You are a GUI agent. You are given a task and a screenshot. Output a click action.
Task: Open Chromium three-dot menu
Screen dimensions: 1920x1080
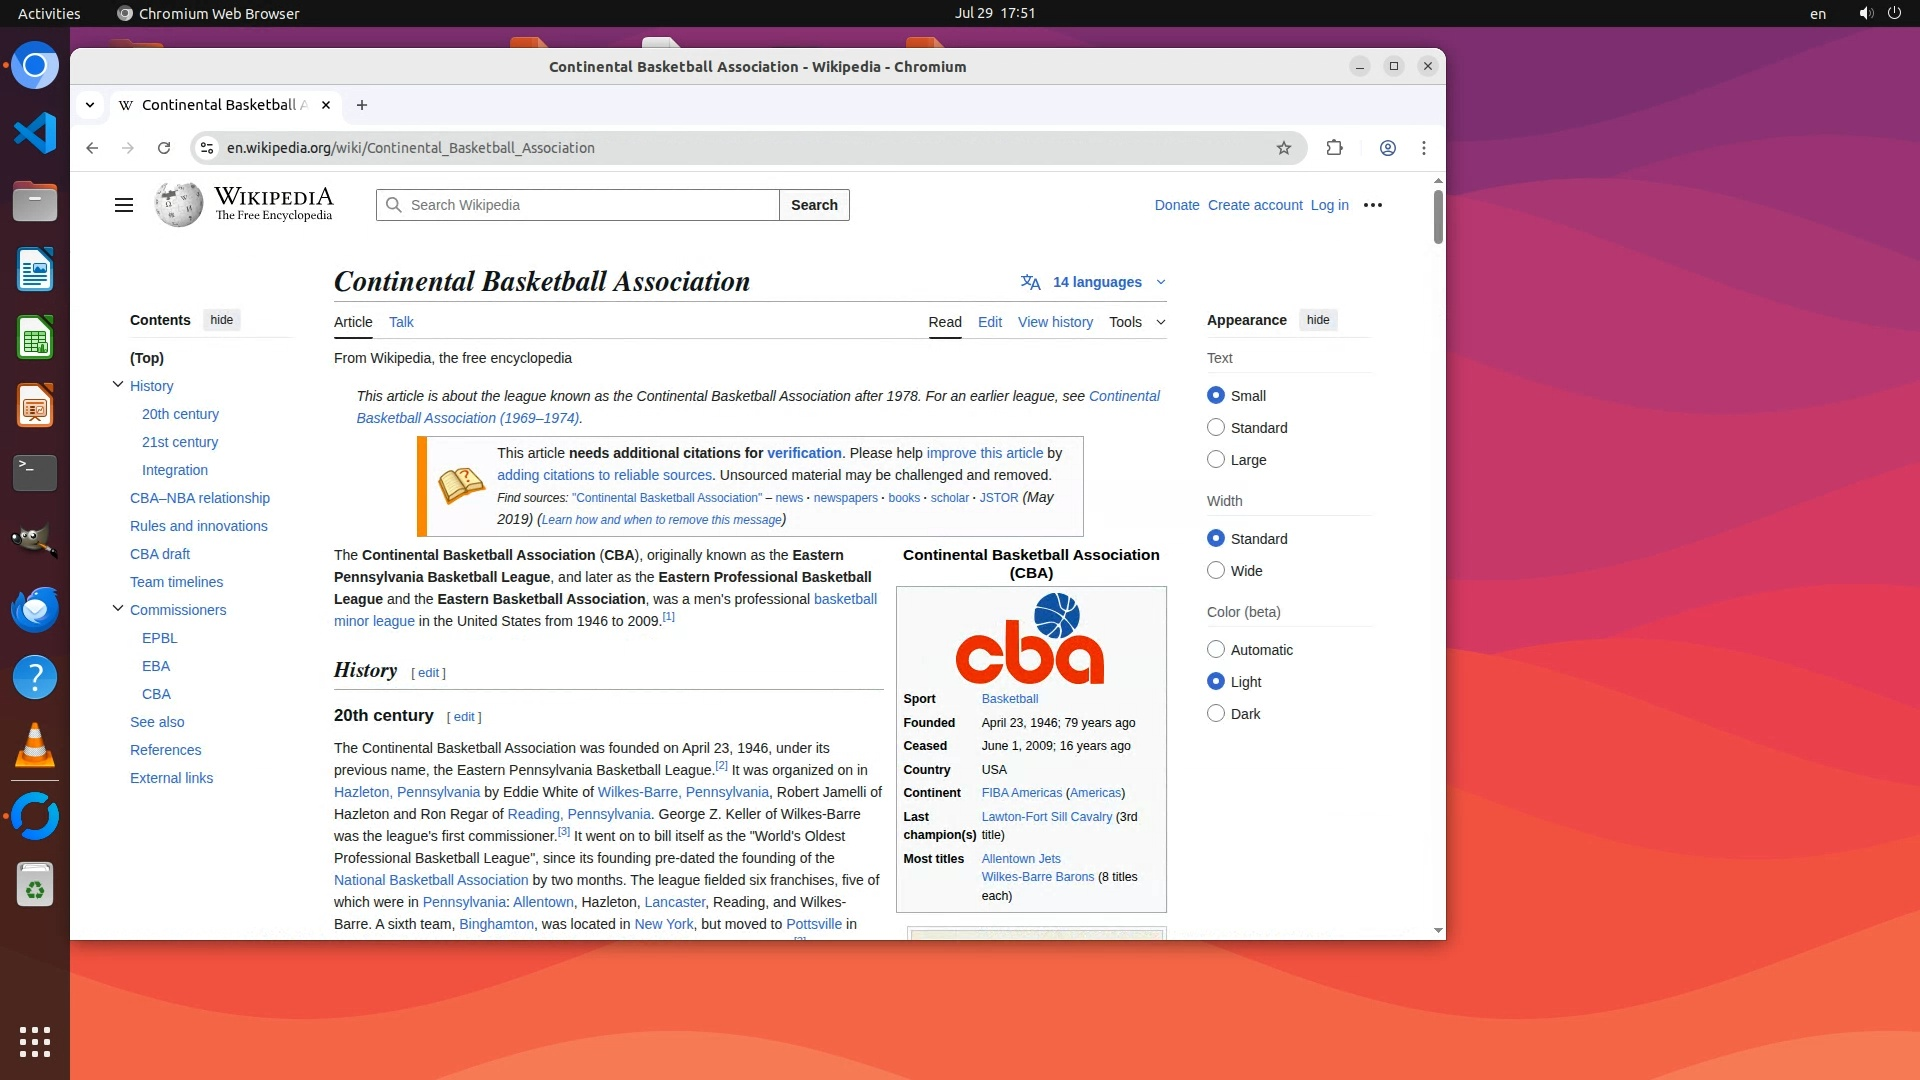[x=1424, y=148]
